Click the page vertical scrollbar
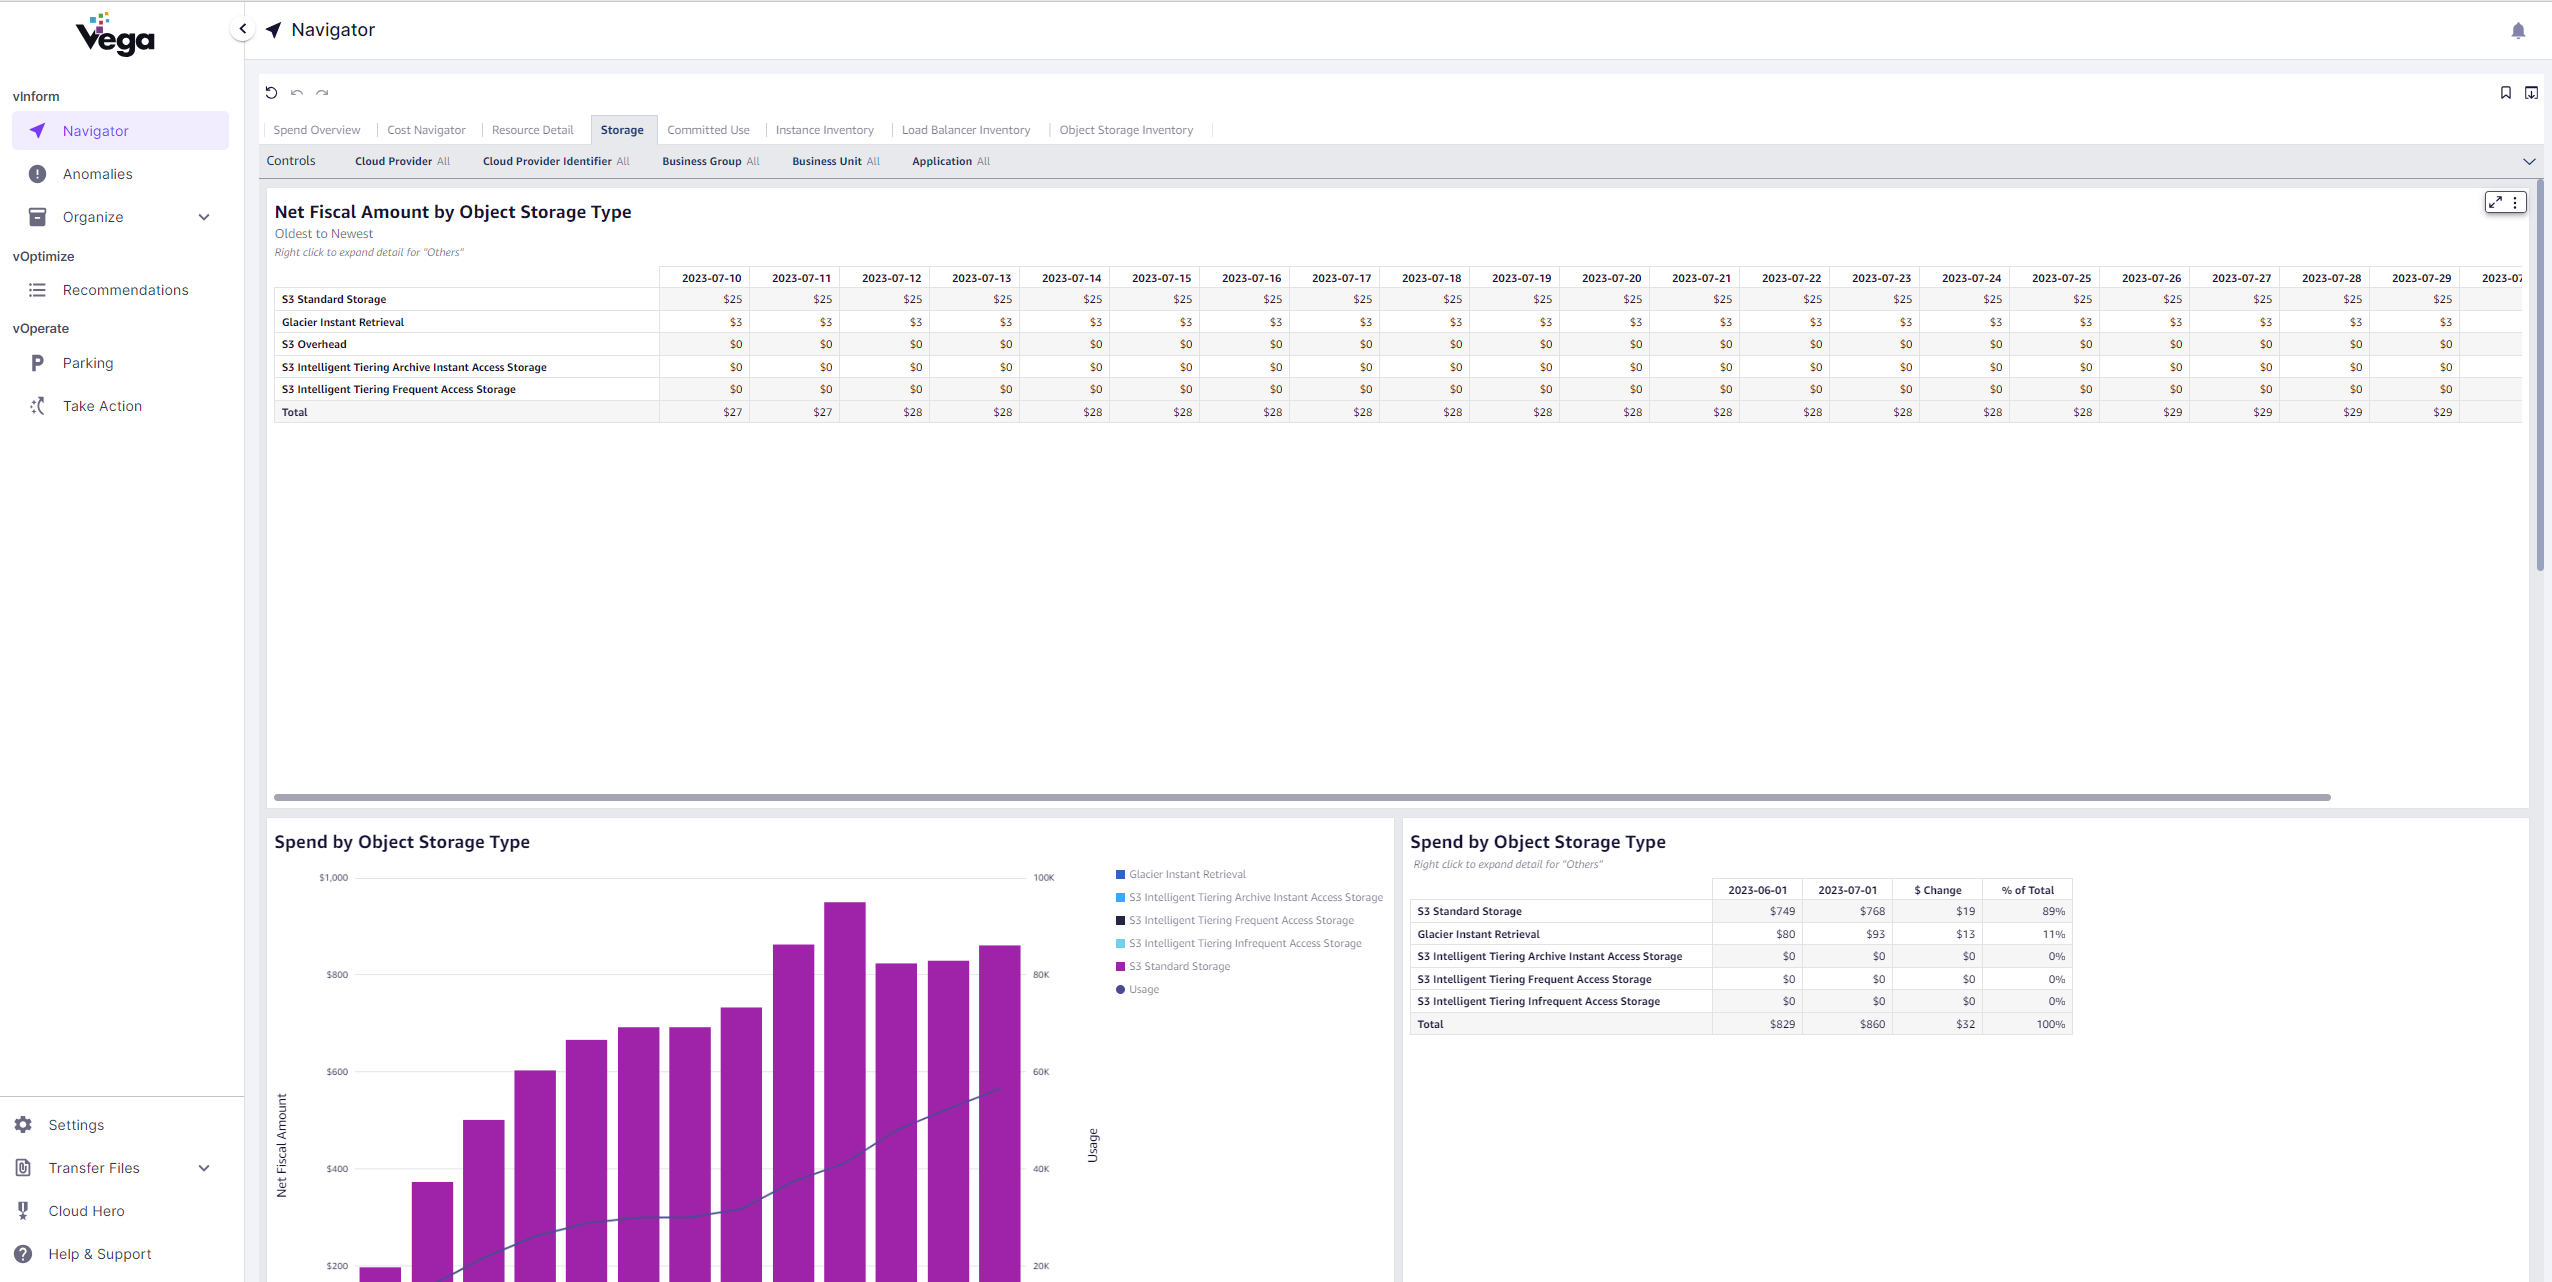 2540,375
